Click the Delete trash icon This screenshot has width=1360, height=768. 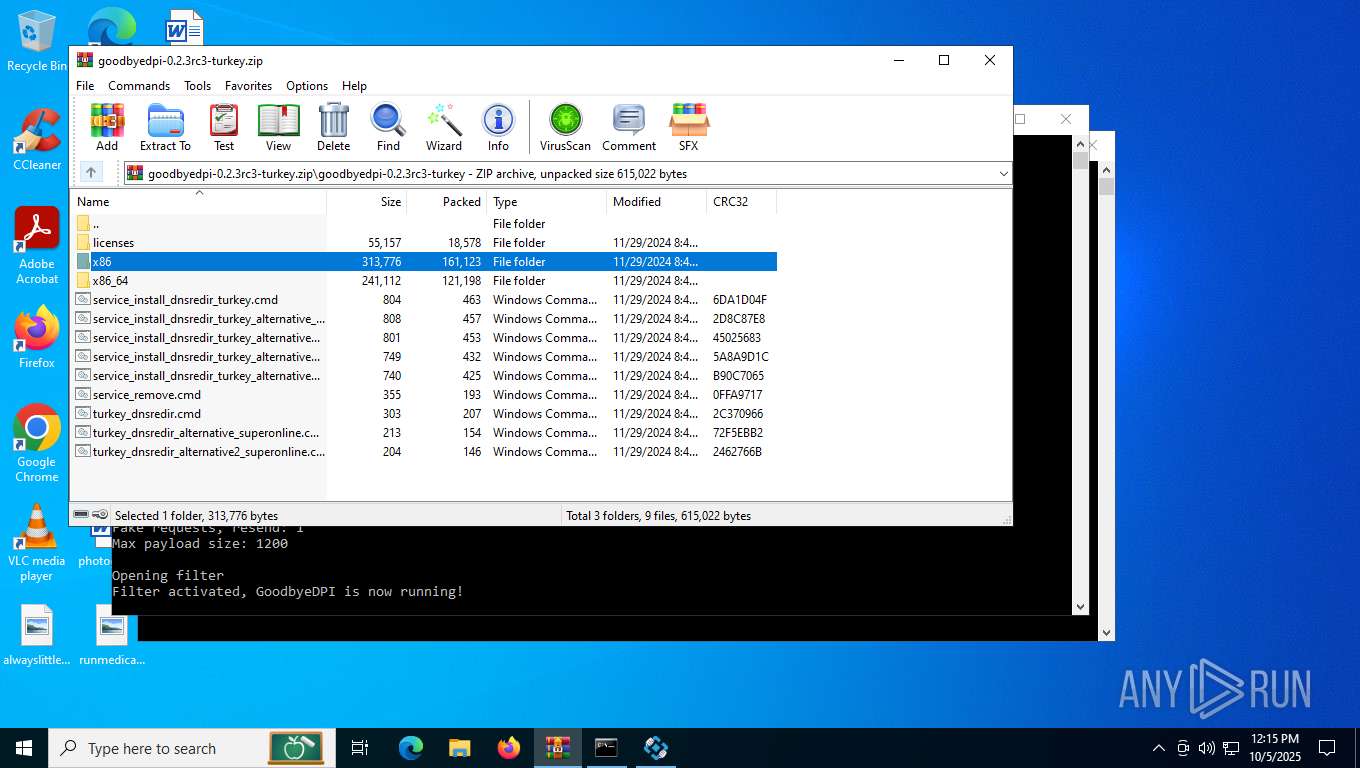[x=333, y=127]
